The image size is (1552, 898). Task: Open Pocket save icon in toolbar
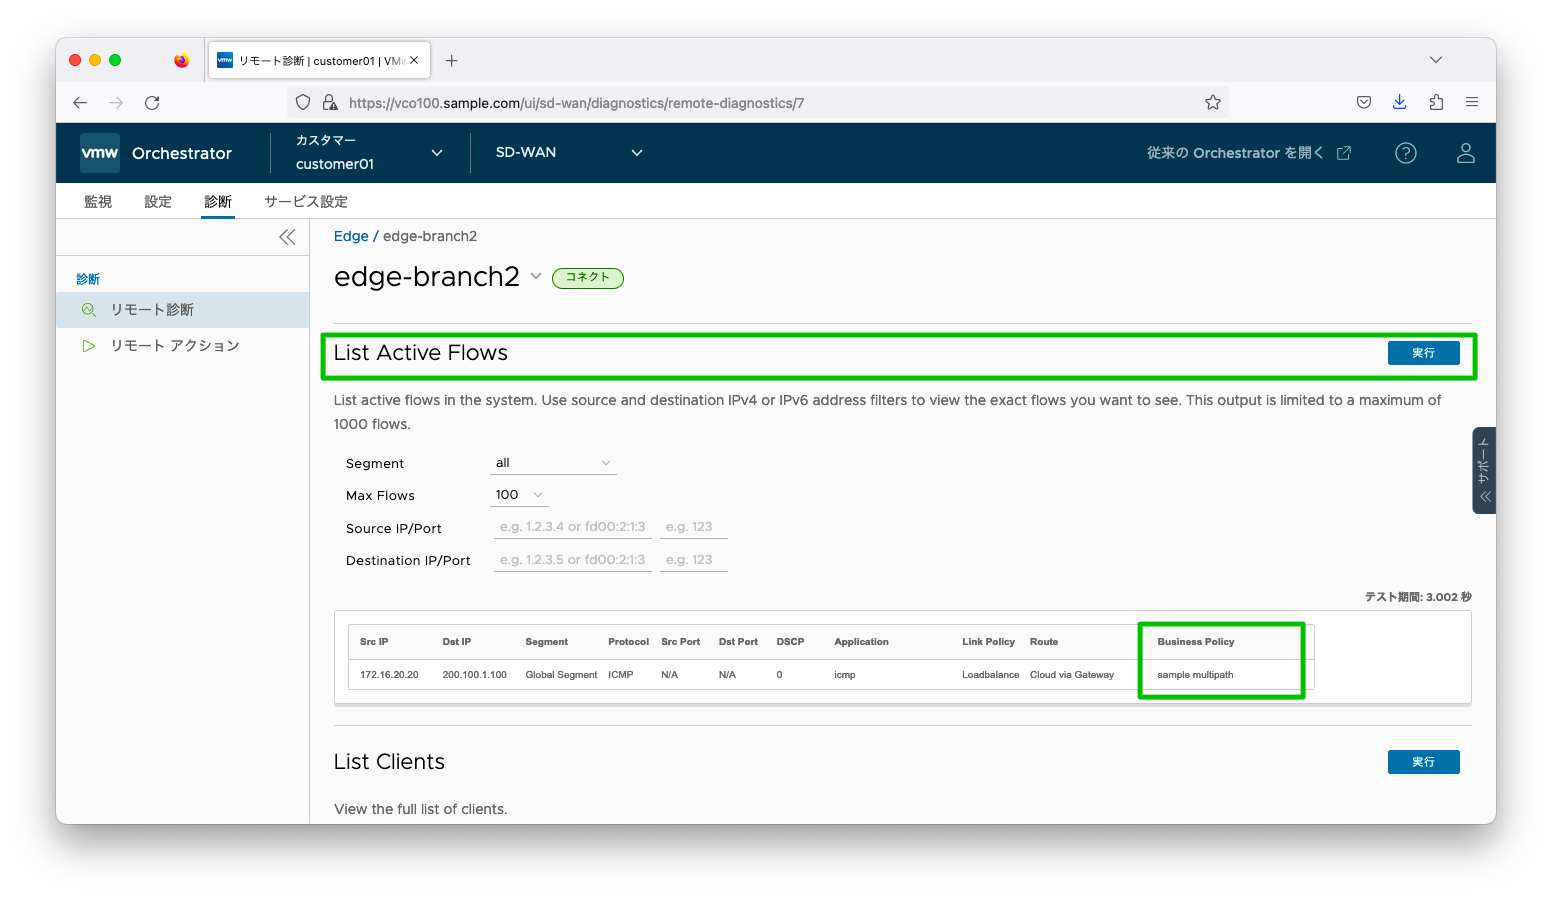[x=1364, y=102]
